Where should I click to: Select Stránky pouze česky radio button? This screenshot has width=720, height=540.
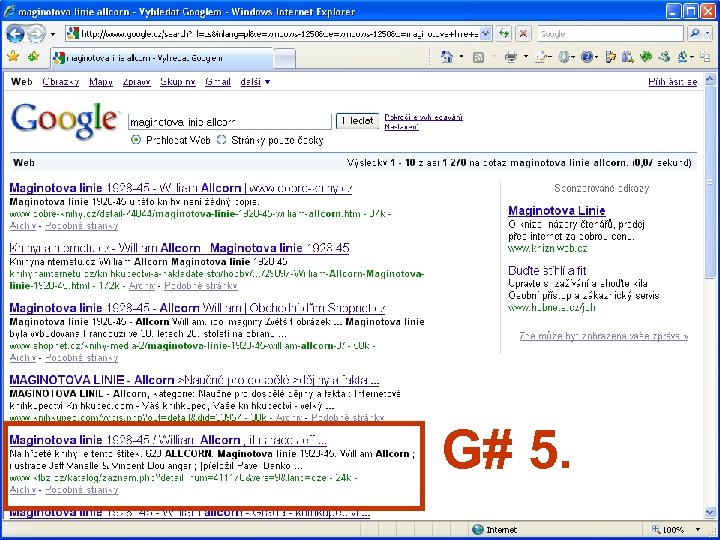pos(221,140)
